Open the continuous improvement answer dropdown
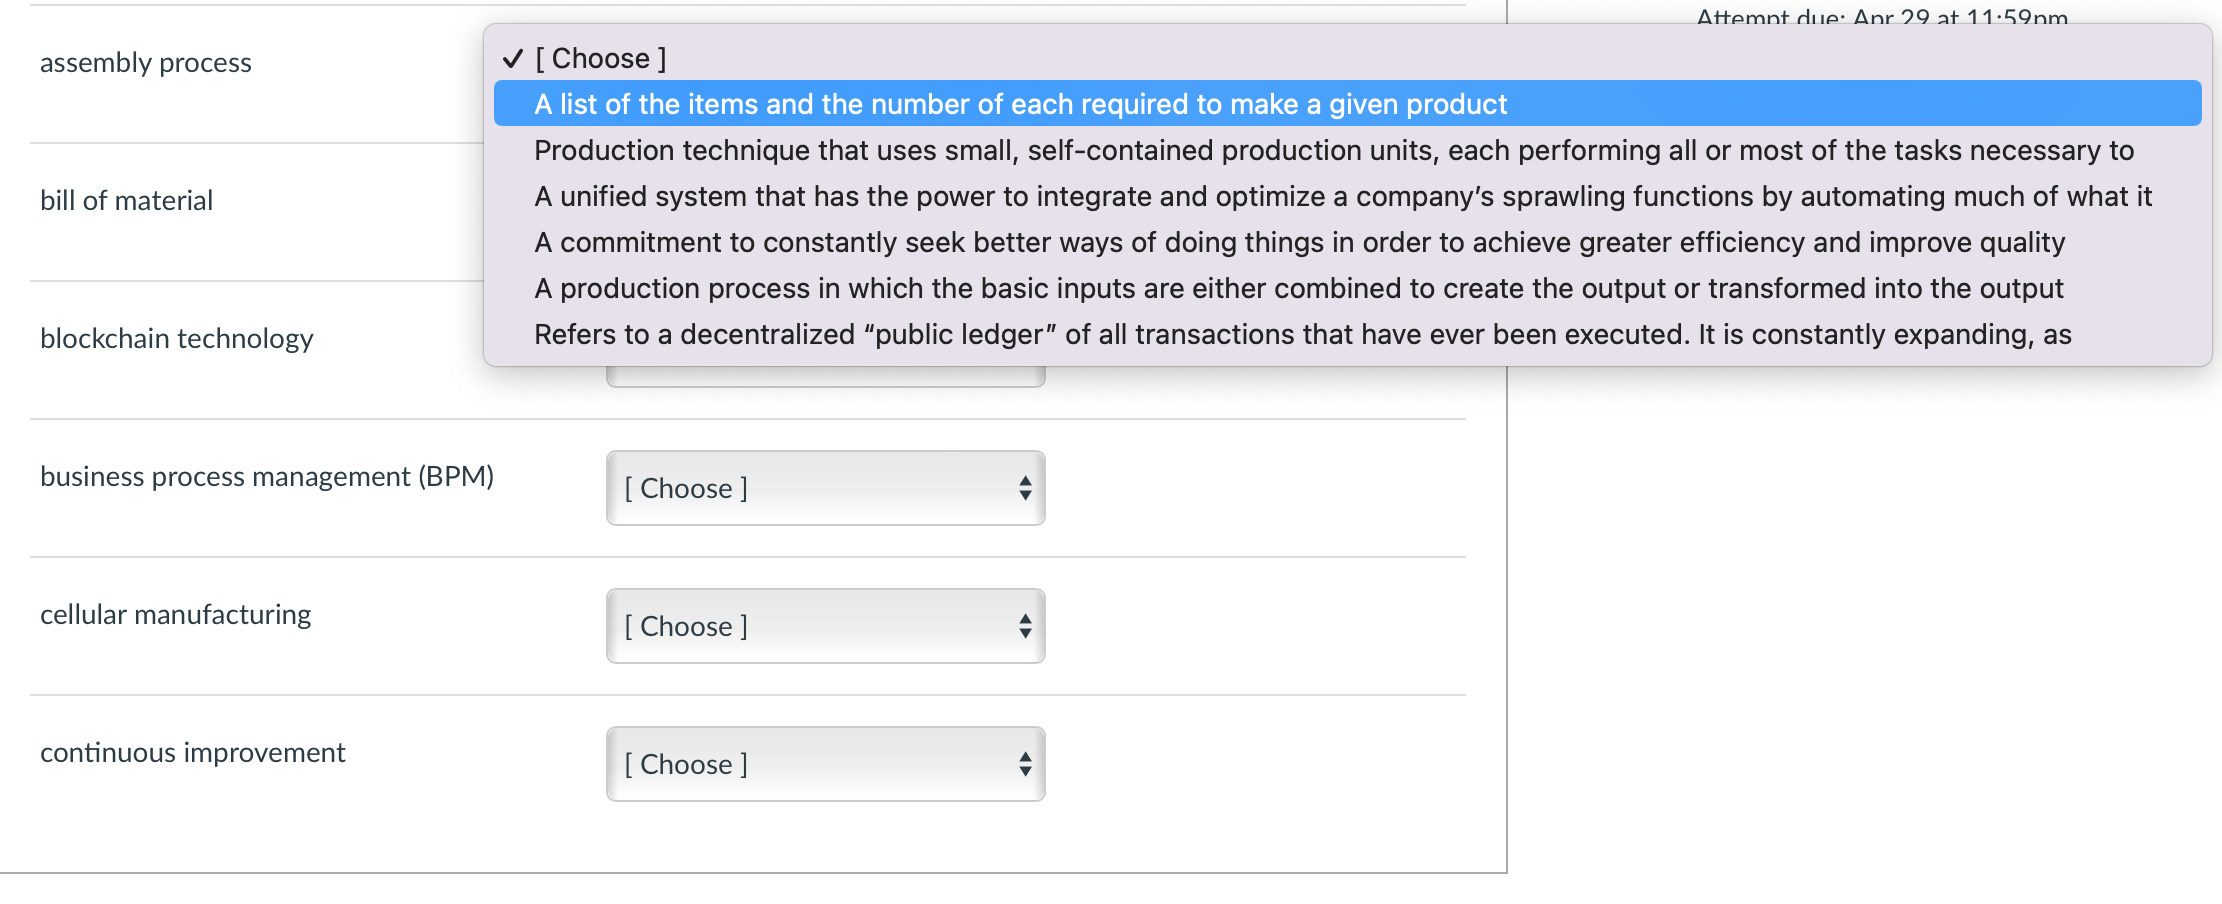2222x904 pixels. pyautogui.click(x=824, y=764)
